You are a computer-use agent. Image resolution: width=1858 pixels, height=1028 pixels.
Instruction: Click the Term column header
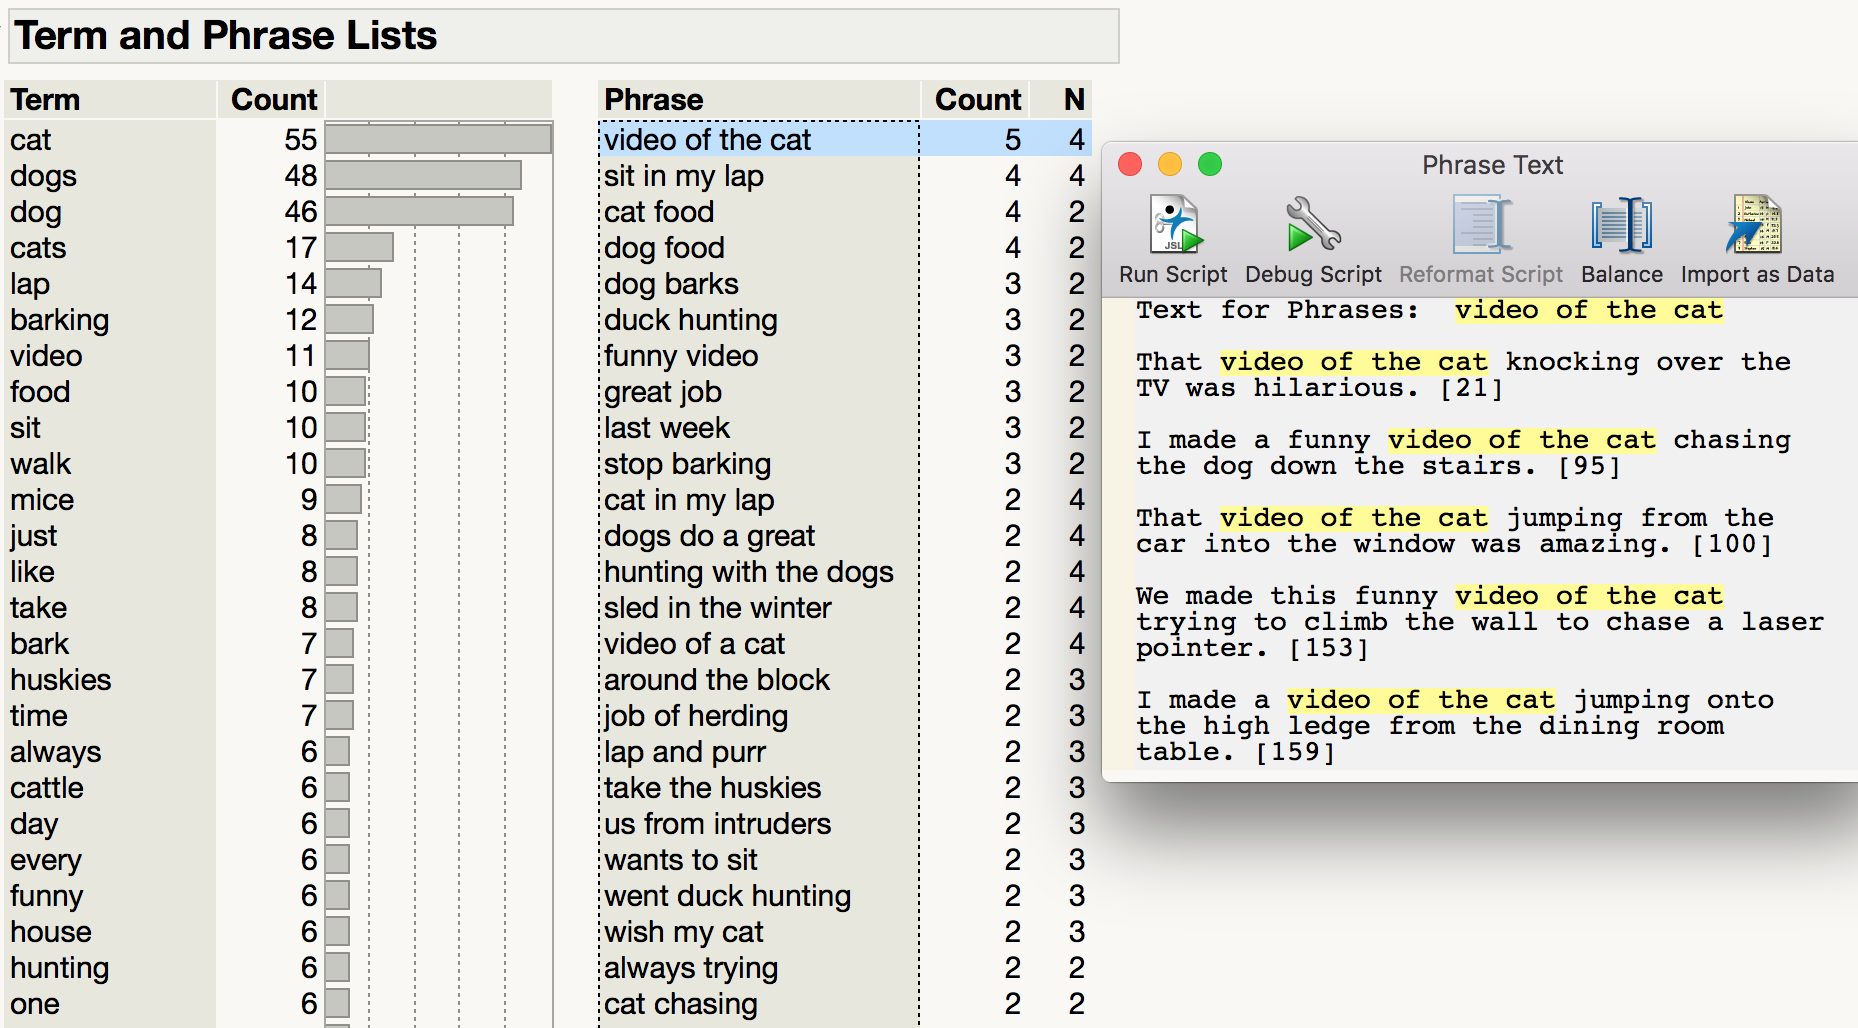[x=46, y=100]
